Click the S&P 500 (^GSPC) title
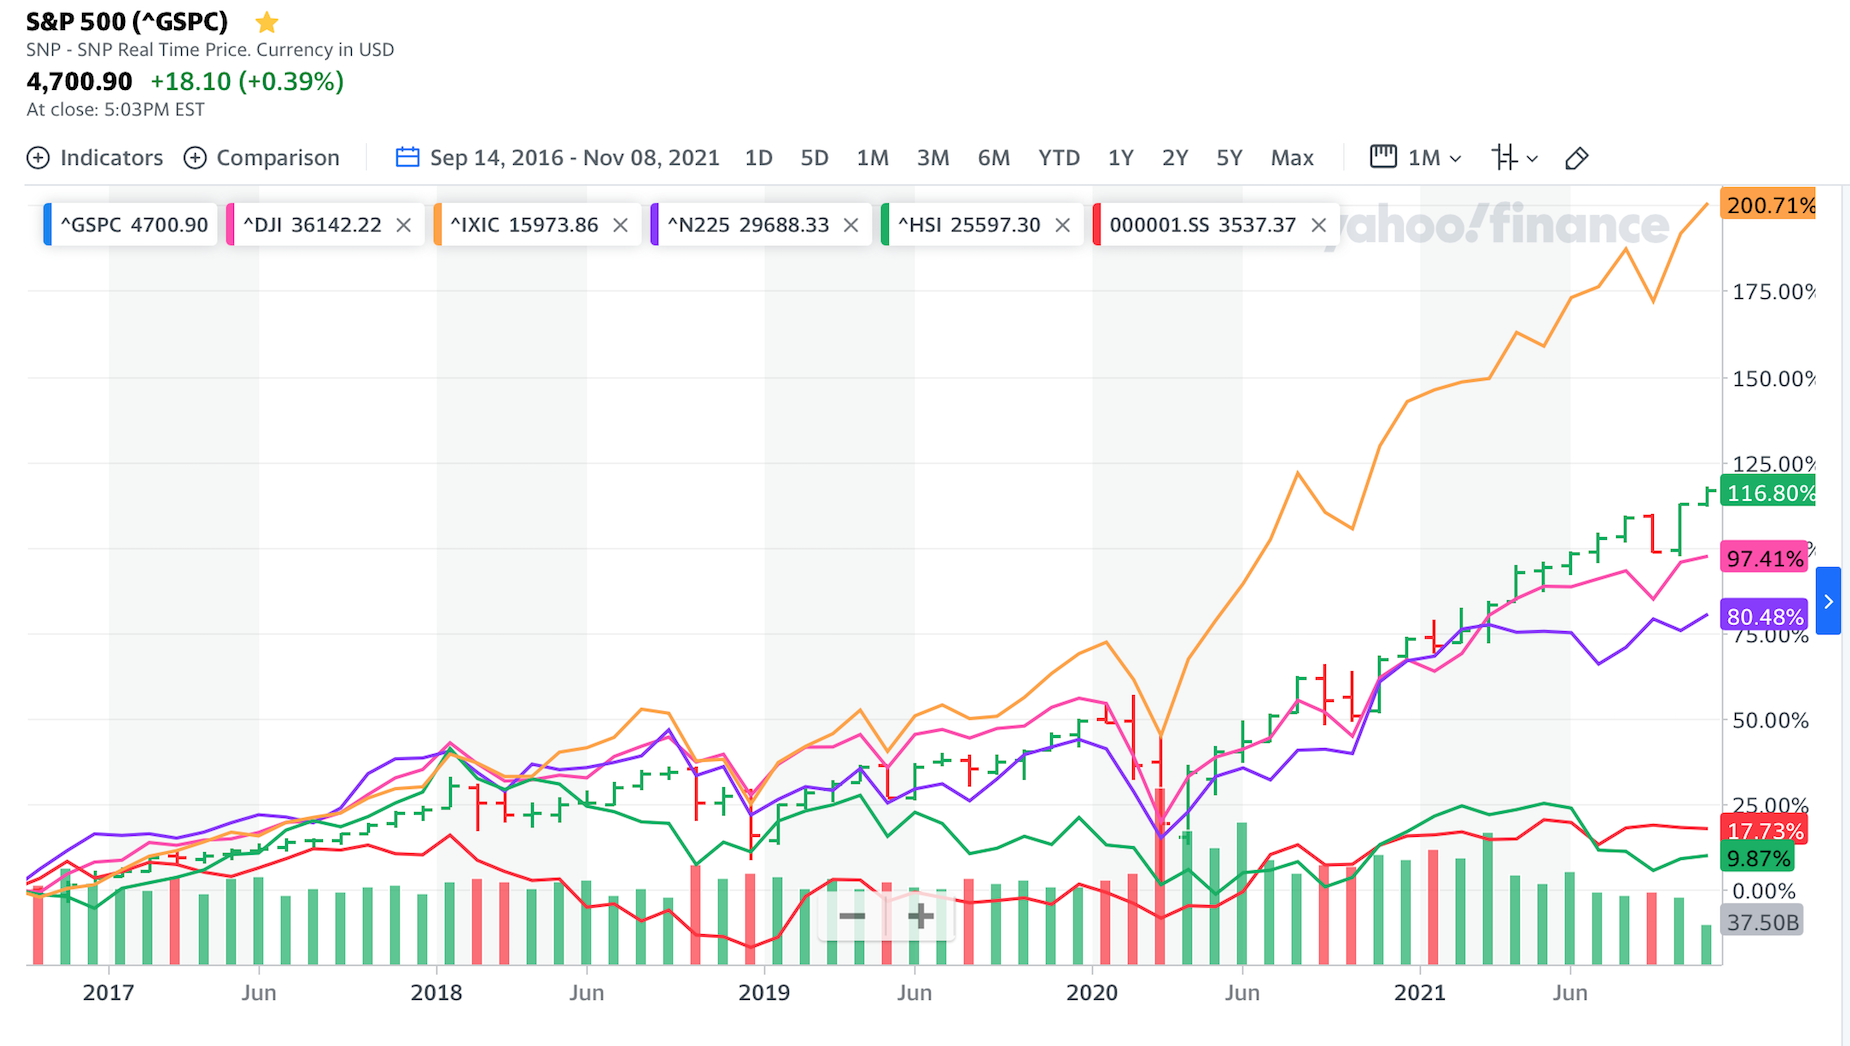This screenshot has width=1850, height=1046. tap(127, 21)
